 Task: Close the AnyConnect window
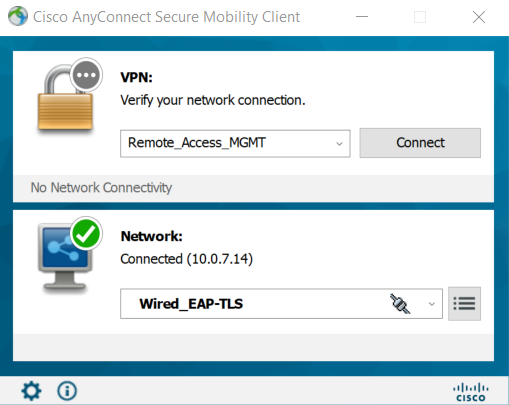click(x=479, y=17)
